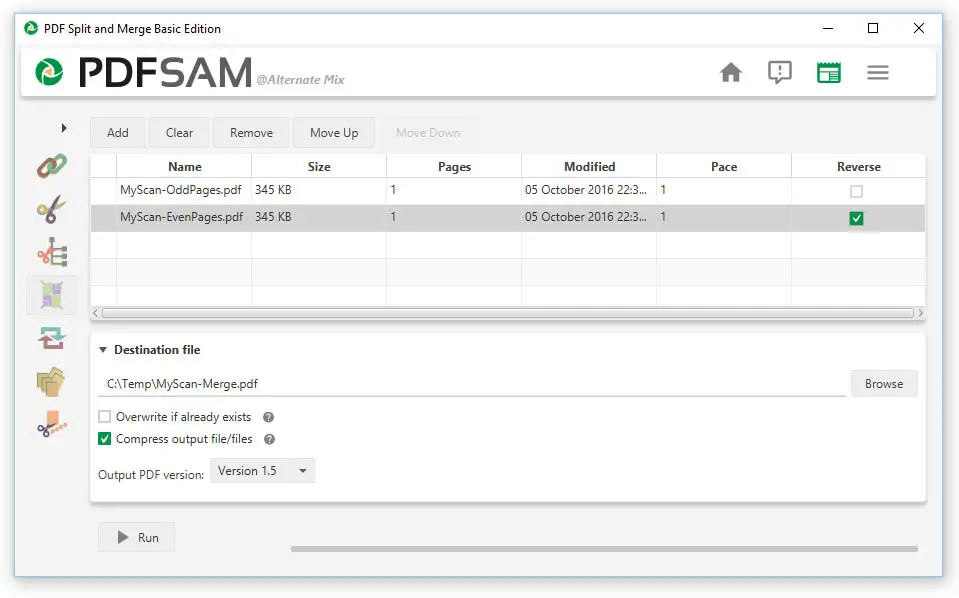Uncheck Reverse for MyScan-EvenPages.pdf

coord(856,218)
